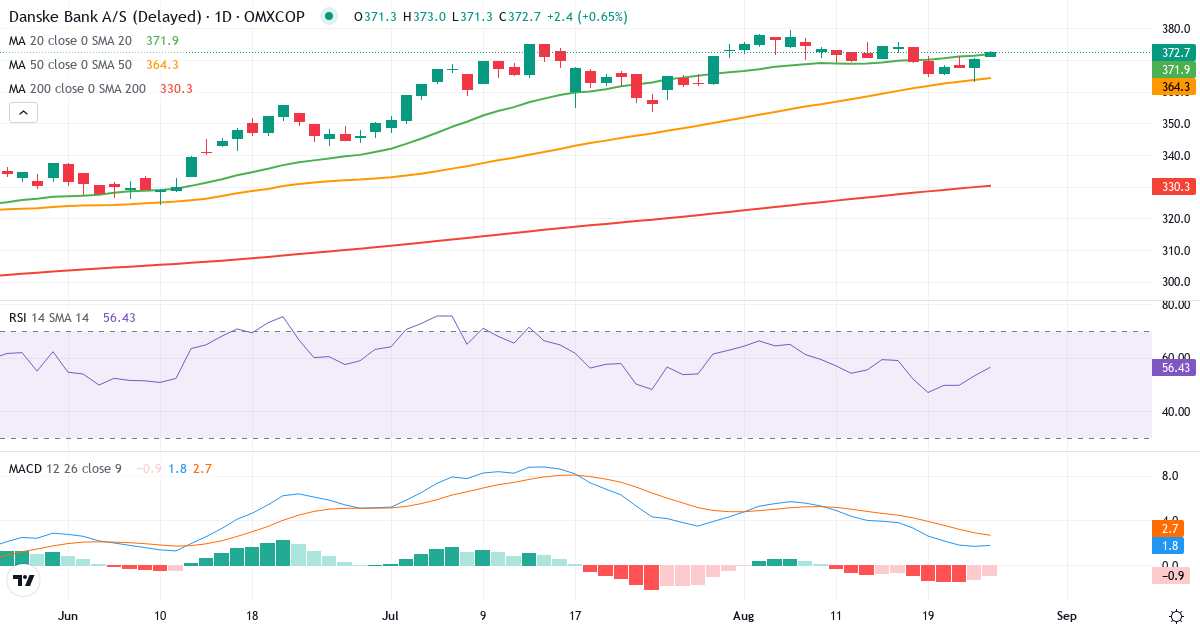
Task: Click the 17 date label on time axis
Action: [575, 616]
